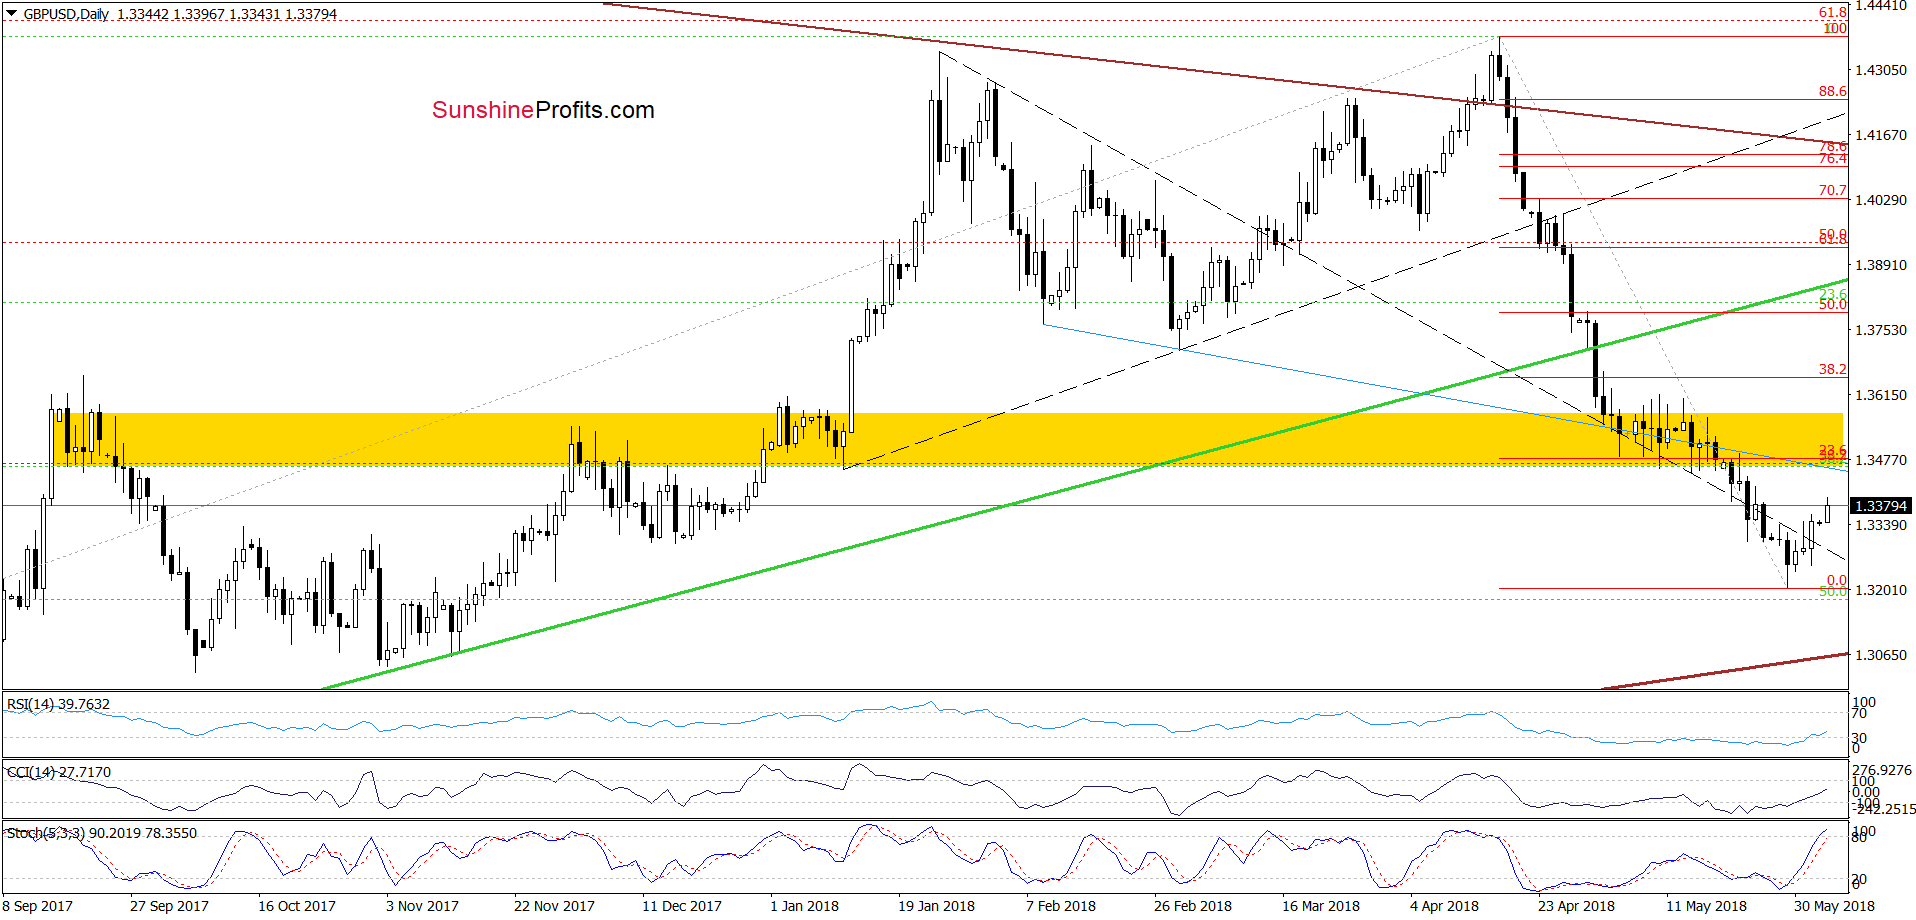Click the 30 May 2018 date label
The width and height of the screenshot is (1916, 920).
point(1834,906)
